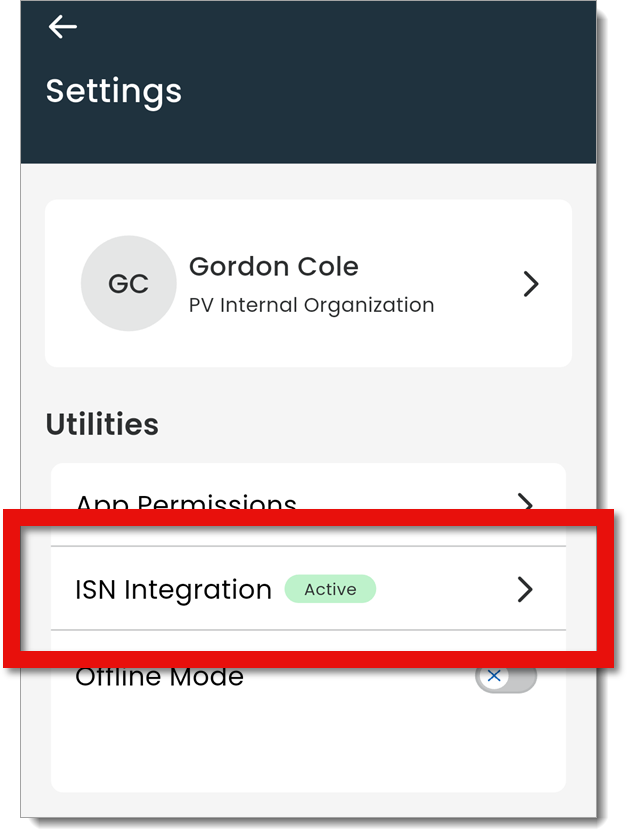Image resolution: width=627 pixels, height=830 pixels.
Task: Open the App Permissions menu entry
Action: click(186, 503)
